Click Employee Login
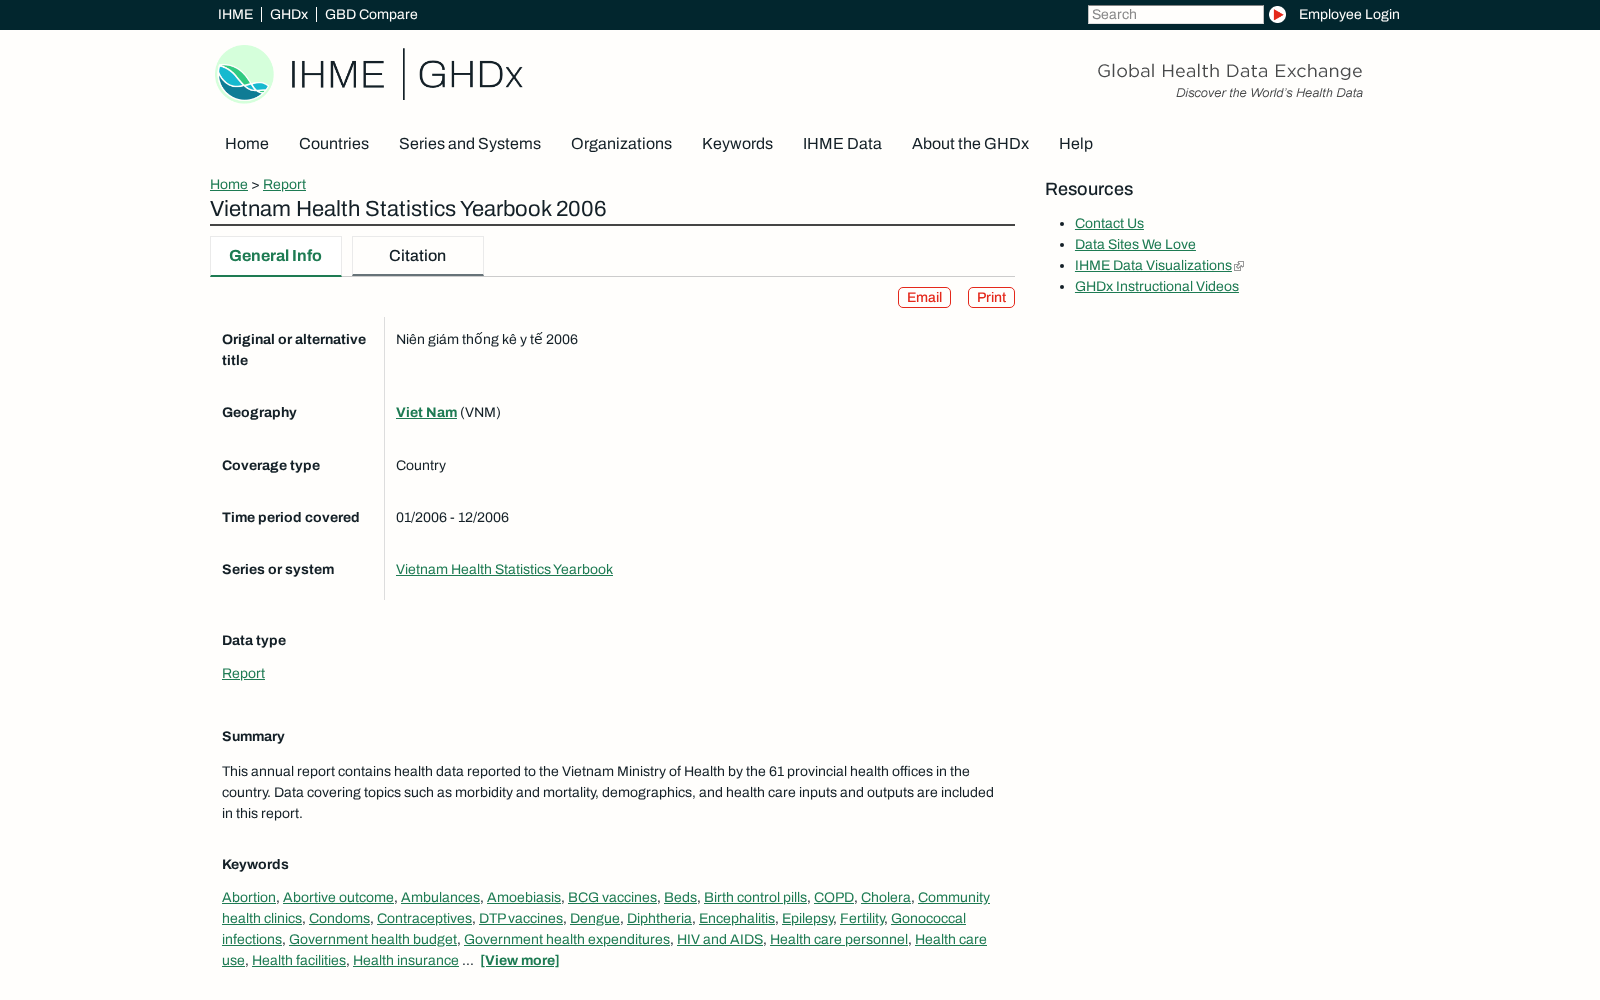This screenshot has width=1600, height=1000. [1349, 15]
